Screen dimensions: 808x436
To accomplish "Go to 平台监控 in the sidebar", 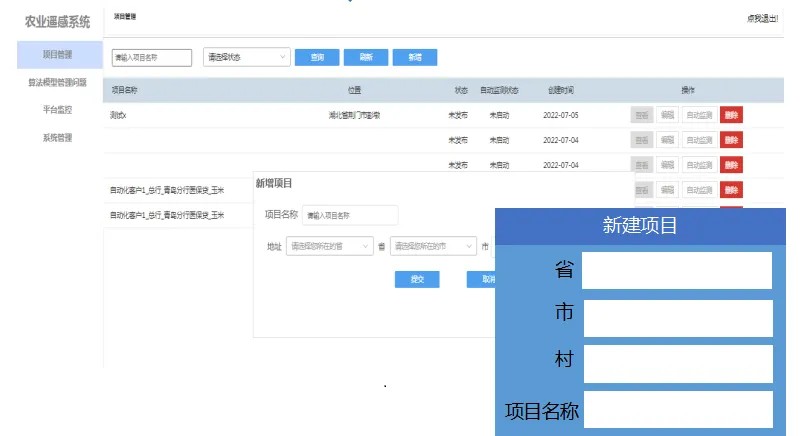I will point(57,110).
